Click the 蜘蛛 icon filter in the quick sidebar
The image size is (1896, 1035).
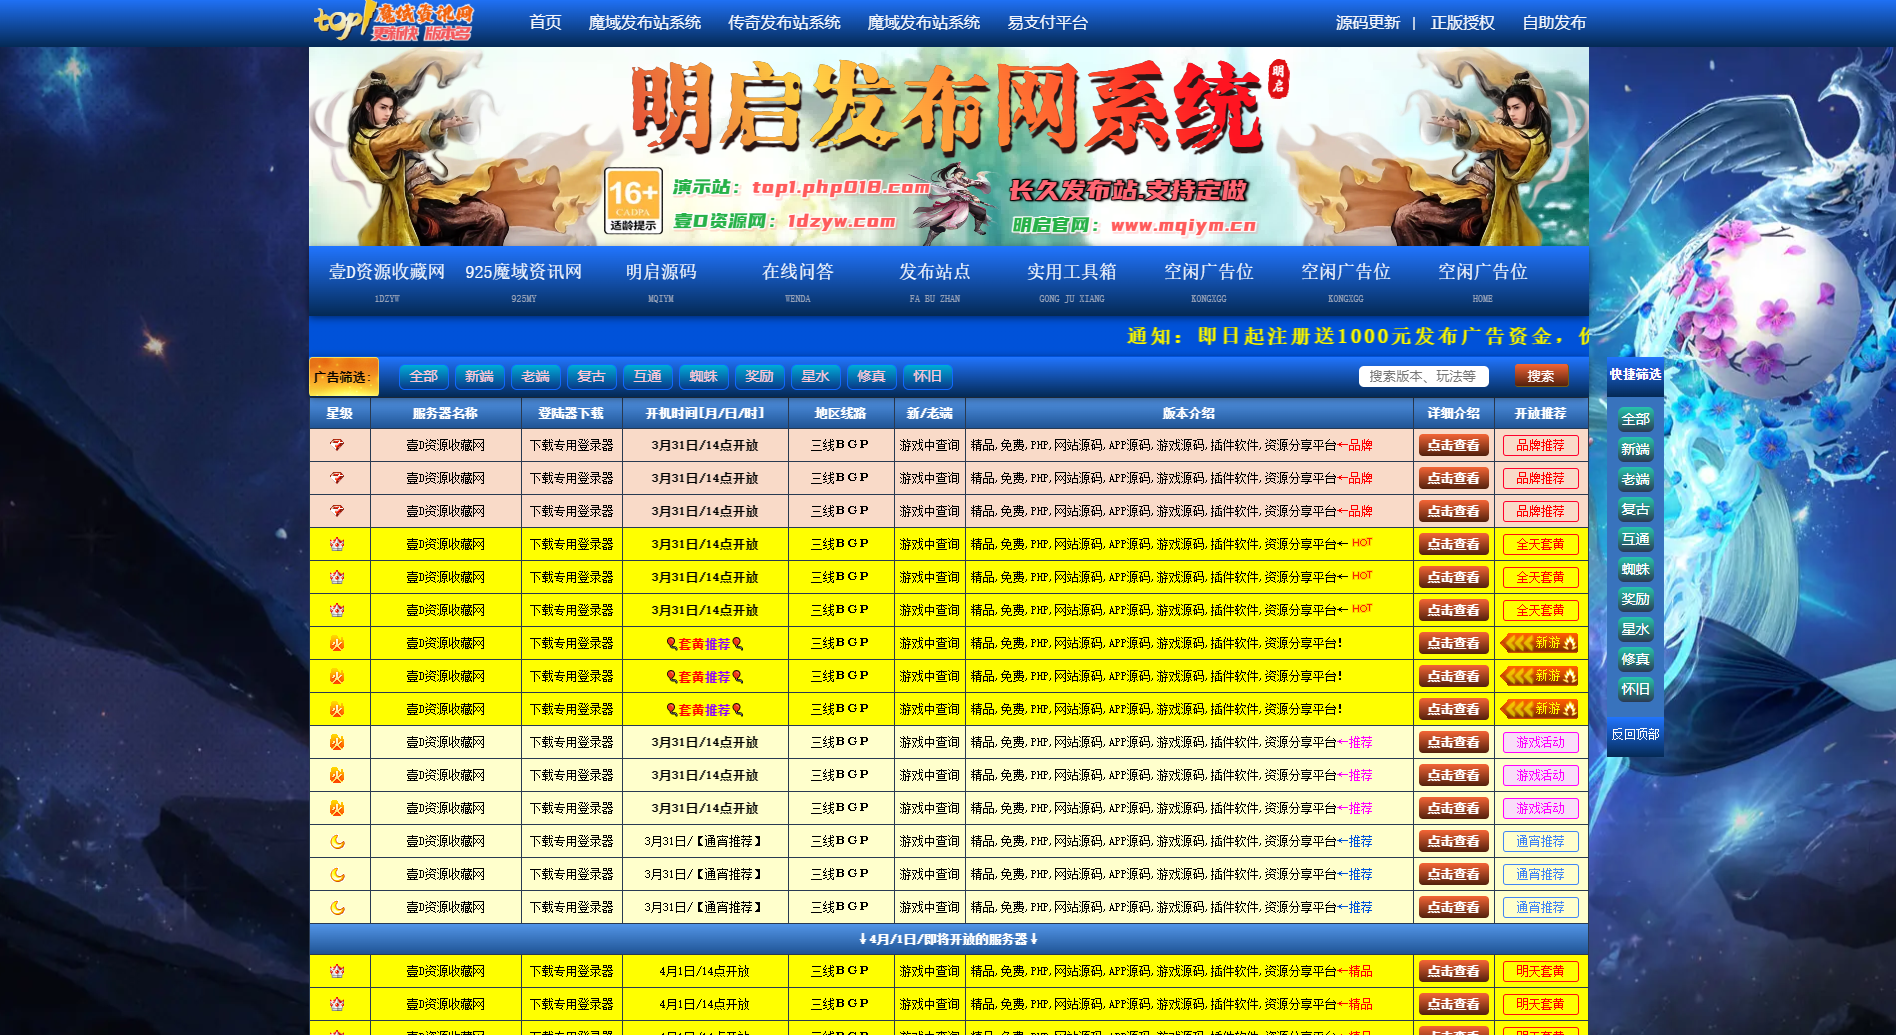click(x=1635, y=569)
